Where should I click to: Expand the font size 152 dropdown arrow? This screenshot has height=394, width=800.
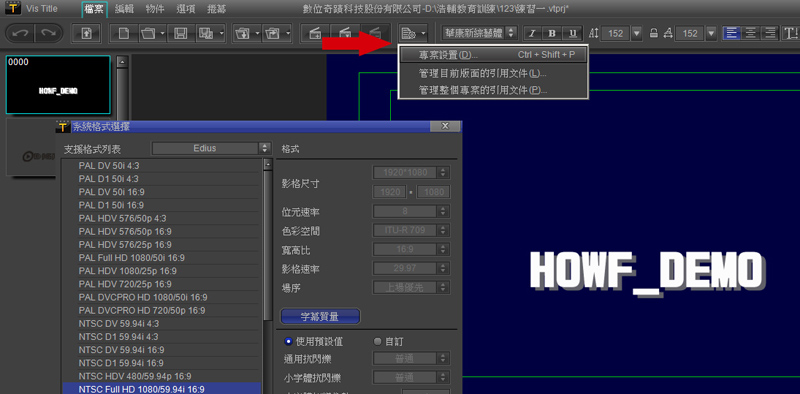click(x=636, y=34)
